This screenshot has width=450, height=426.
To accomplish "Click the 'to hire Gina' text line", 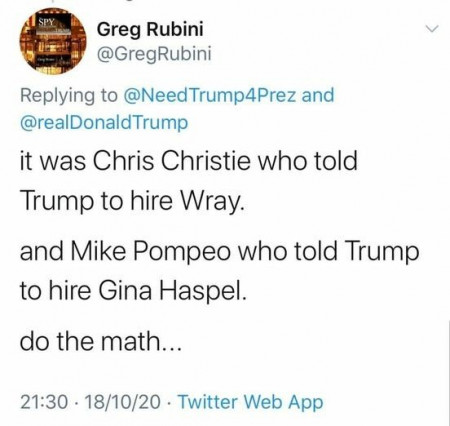I will [133, 290].
